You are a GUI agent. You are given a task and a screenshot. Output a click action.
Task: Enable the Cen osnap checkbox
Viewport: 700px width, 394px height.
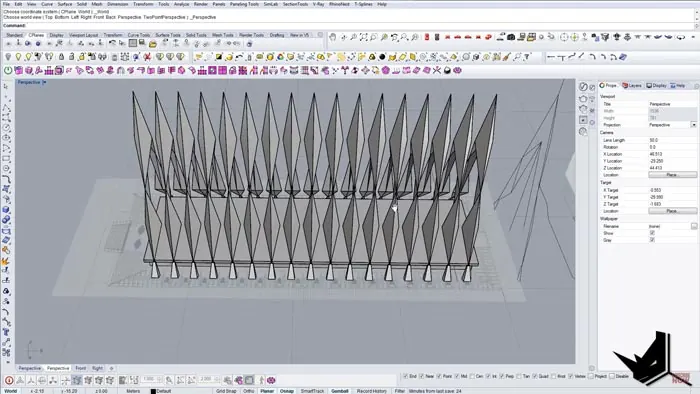click(x=472, y=376)
